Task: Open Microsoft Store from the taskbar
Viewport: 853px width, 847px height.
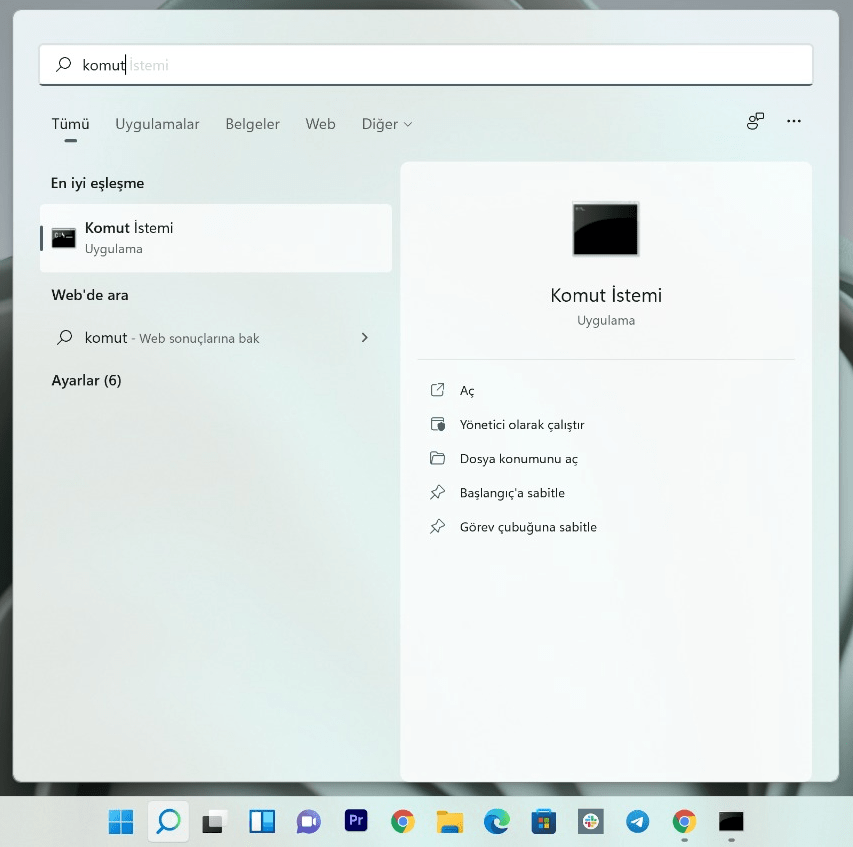Action: point(543,821)
